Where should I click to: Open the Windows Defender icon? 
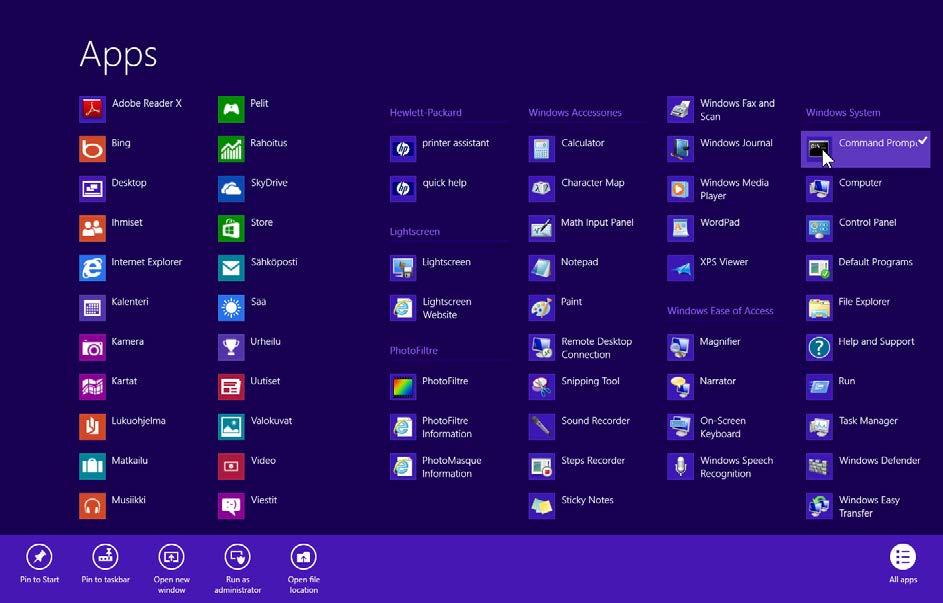click(x=820, y=467)
